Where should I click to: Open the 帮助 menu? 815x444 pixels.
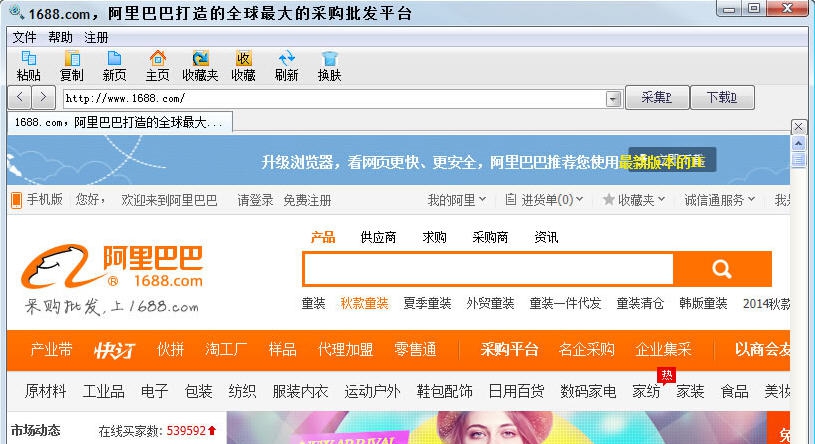coord(60,37)
